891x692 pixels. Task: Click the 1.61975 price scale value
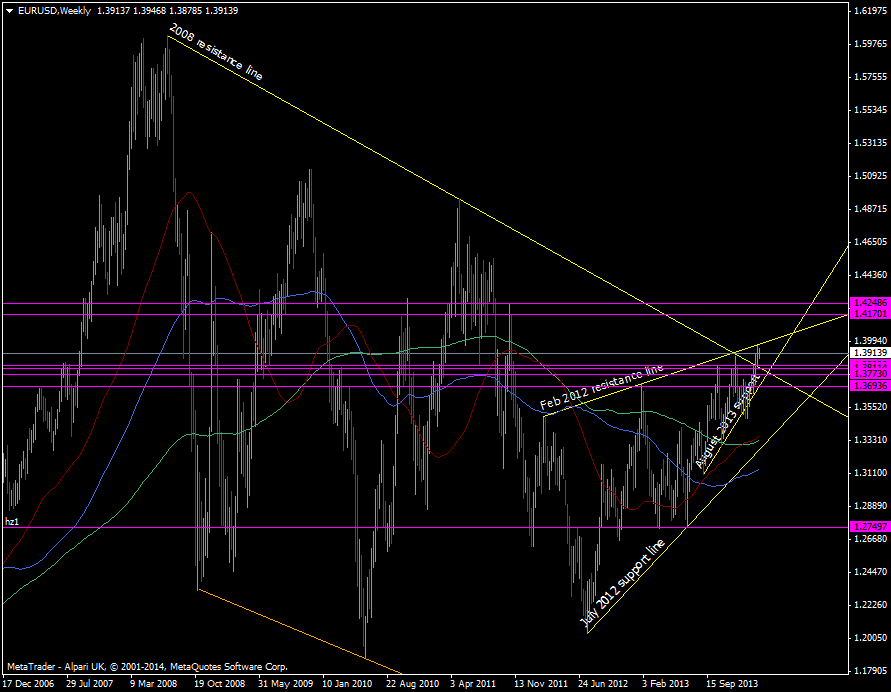coord(867,11)
